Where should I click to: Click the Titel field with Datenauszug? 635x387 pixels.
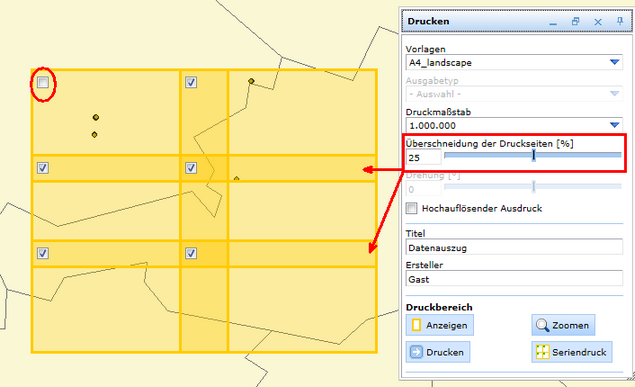514,247
